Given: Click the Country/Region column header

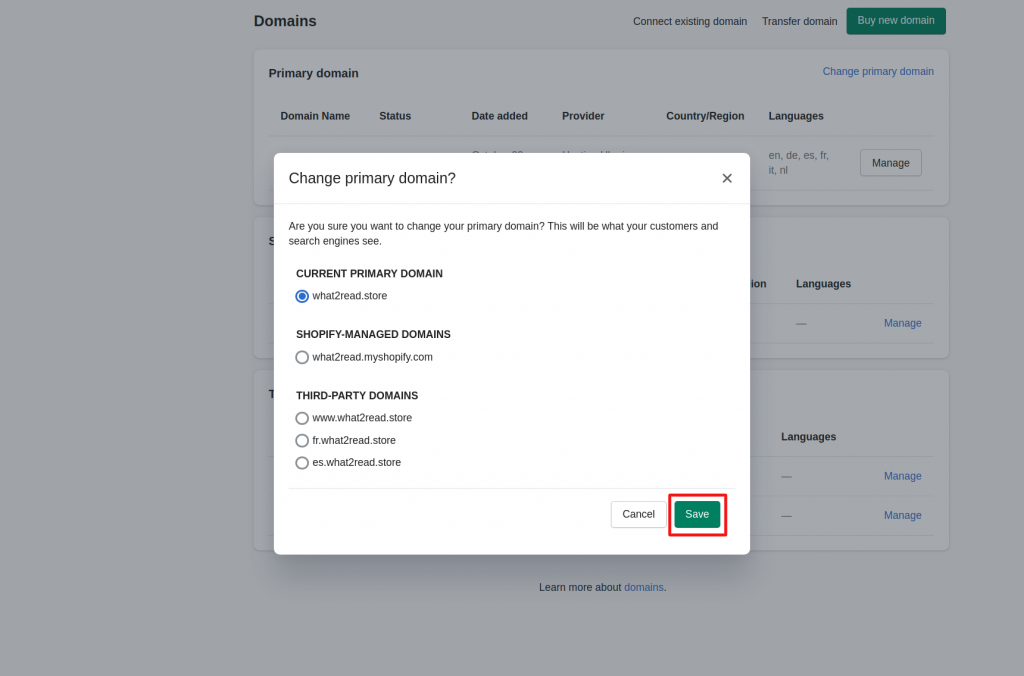Looking at the screenshot, I should point(705,116).
